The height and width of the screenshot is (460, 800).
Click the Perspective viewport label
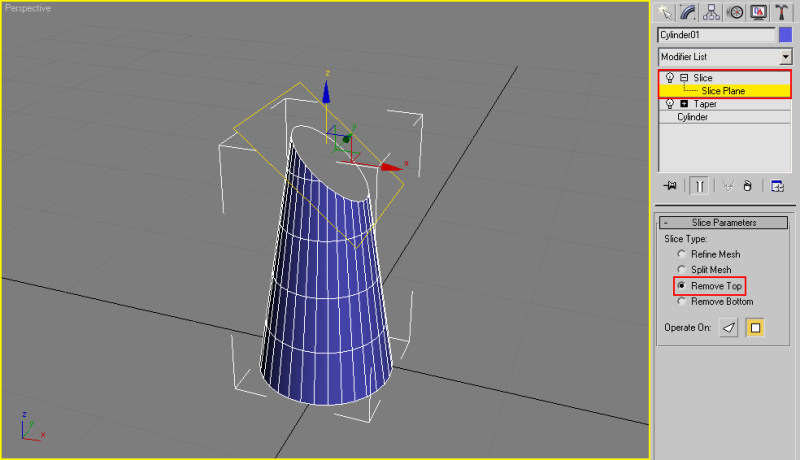coord(28,8)
